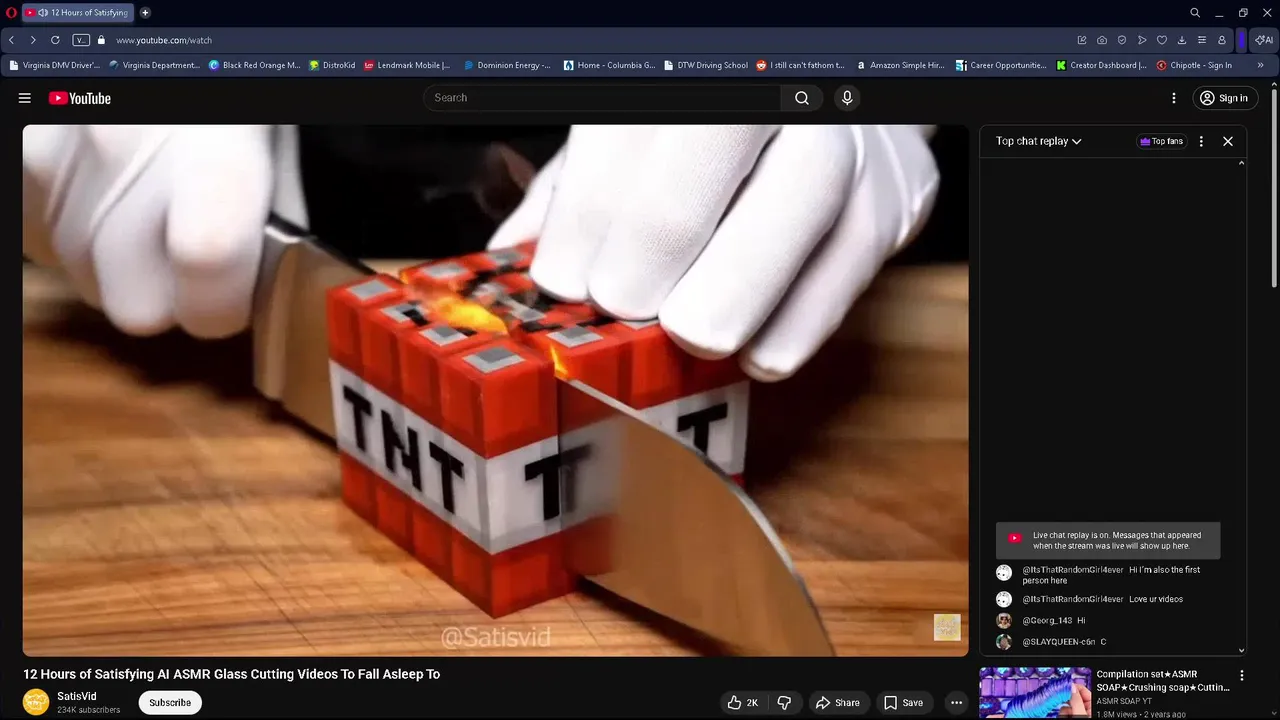This screenshot has width=1280, height=720.
Task: Open the Opera main menu logo
Action: [x=11, y=13]
